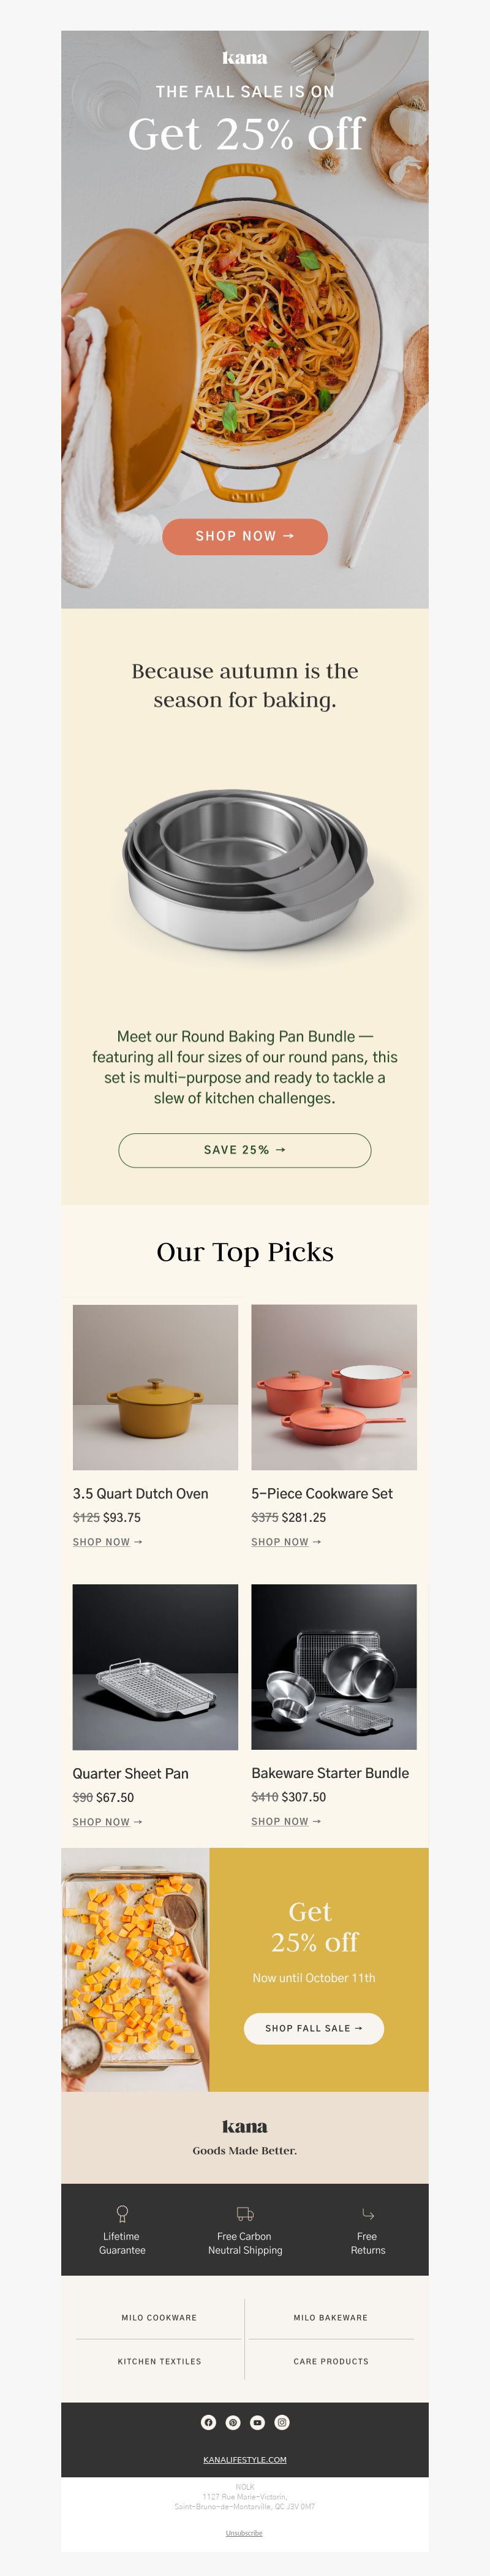Image resolution: width=490 pixels, height=2576 pixels.
Task: Open the Milo Bakeware link
Action: point(331,2317)
